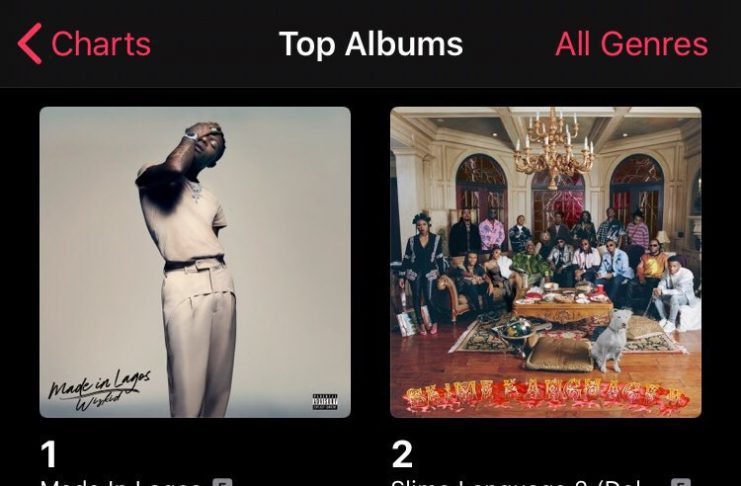Tap the Made In Lagos album title text
The image size is (741, 486).
(x=121, y=483)
